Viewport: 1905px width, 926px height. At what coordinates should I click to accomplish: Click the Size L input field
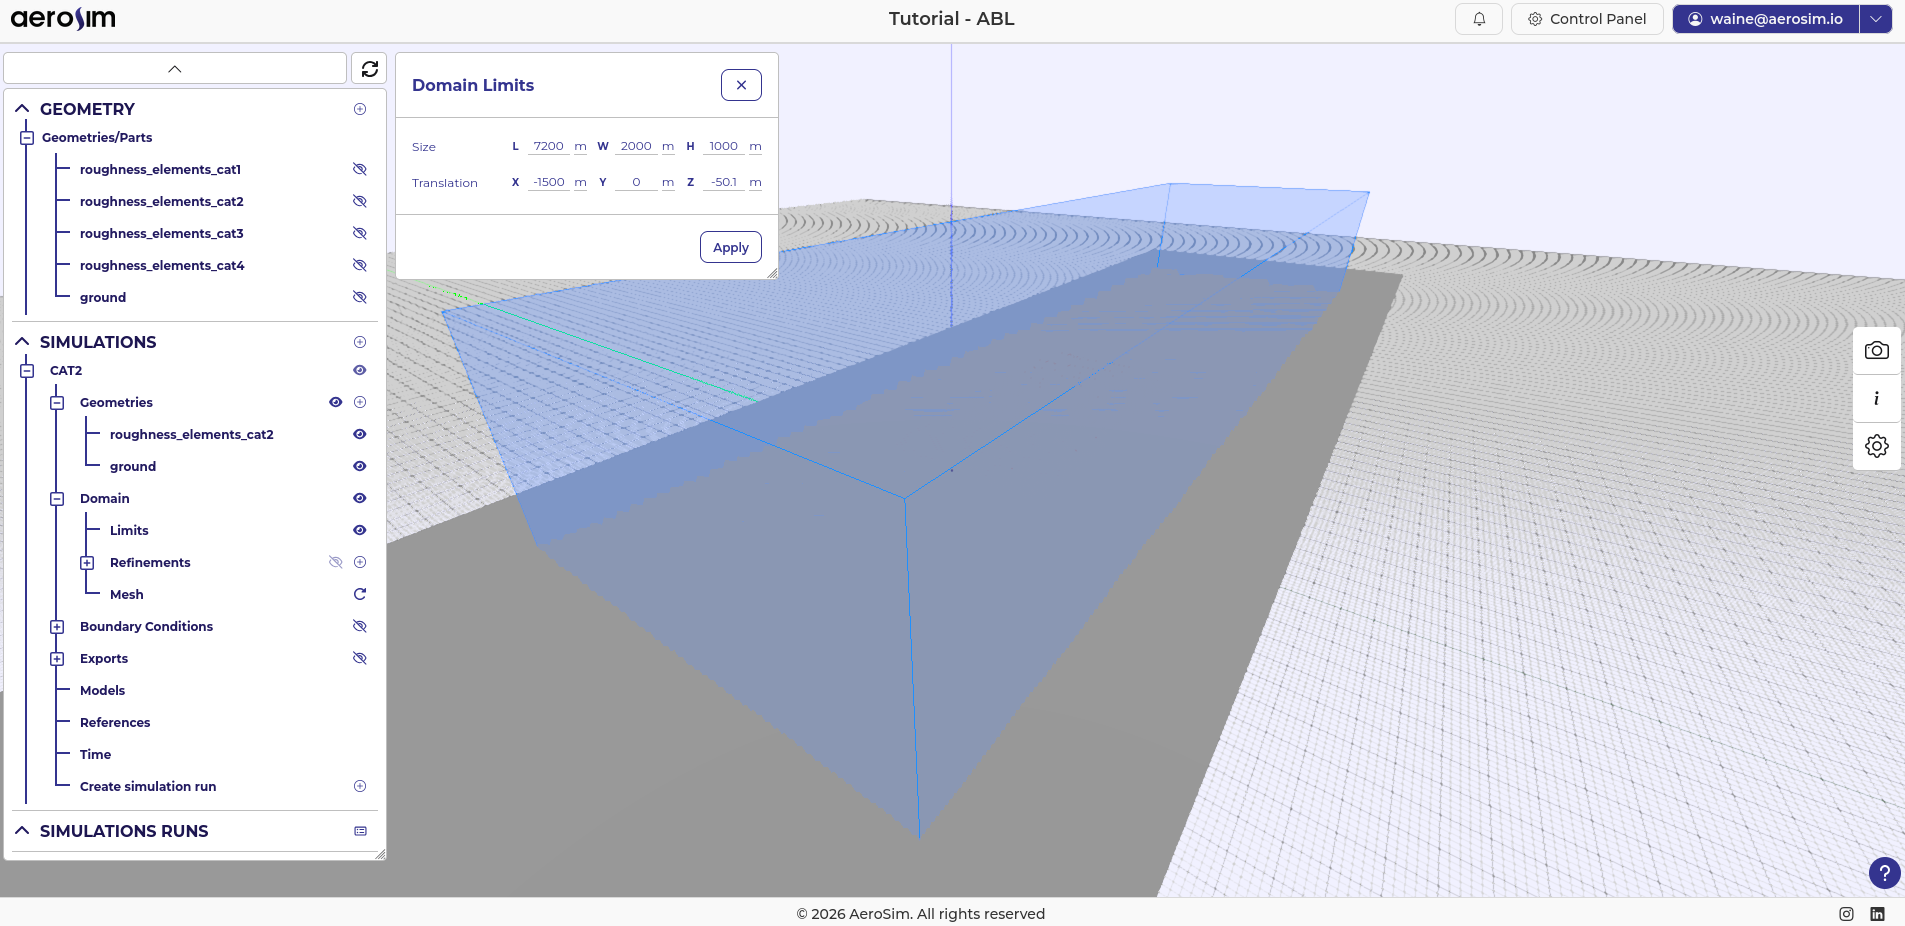[x=548, y=146]
